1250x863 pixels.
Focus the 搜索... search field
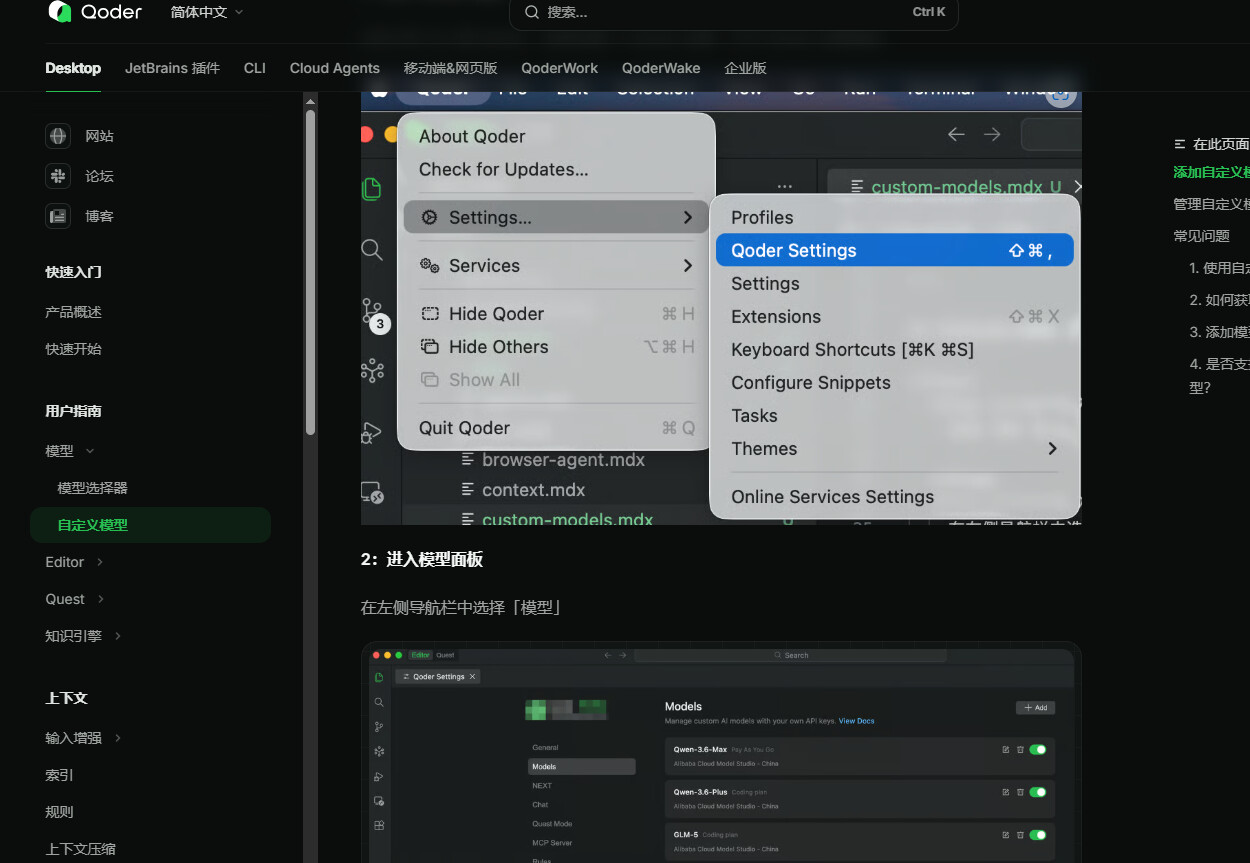point(733,12)
